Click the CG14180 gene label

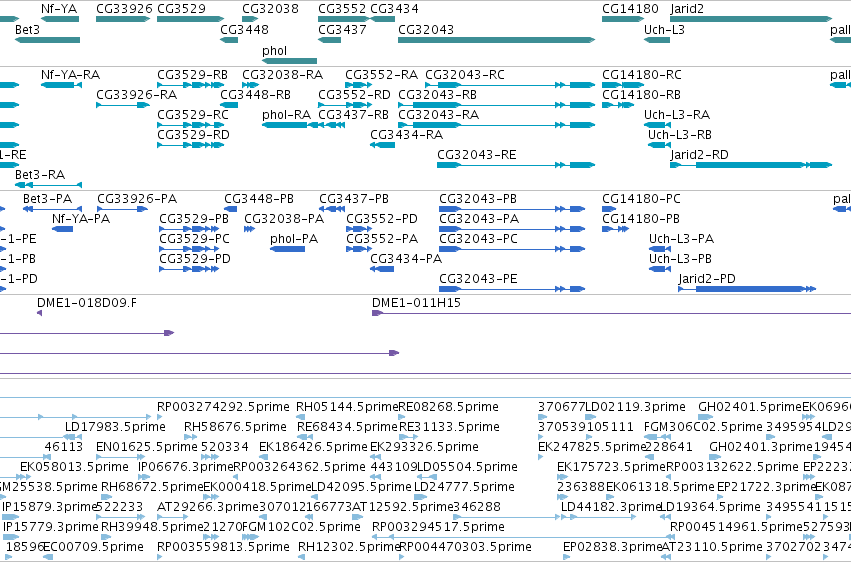pos(630,9)
